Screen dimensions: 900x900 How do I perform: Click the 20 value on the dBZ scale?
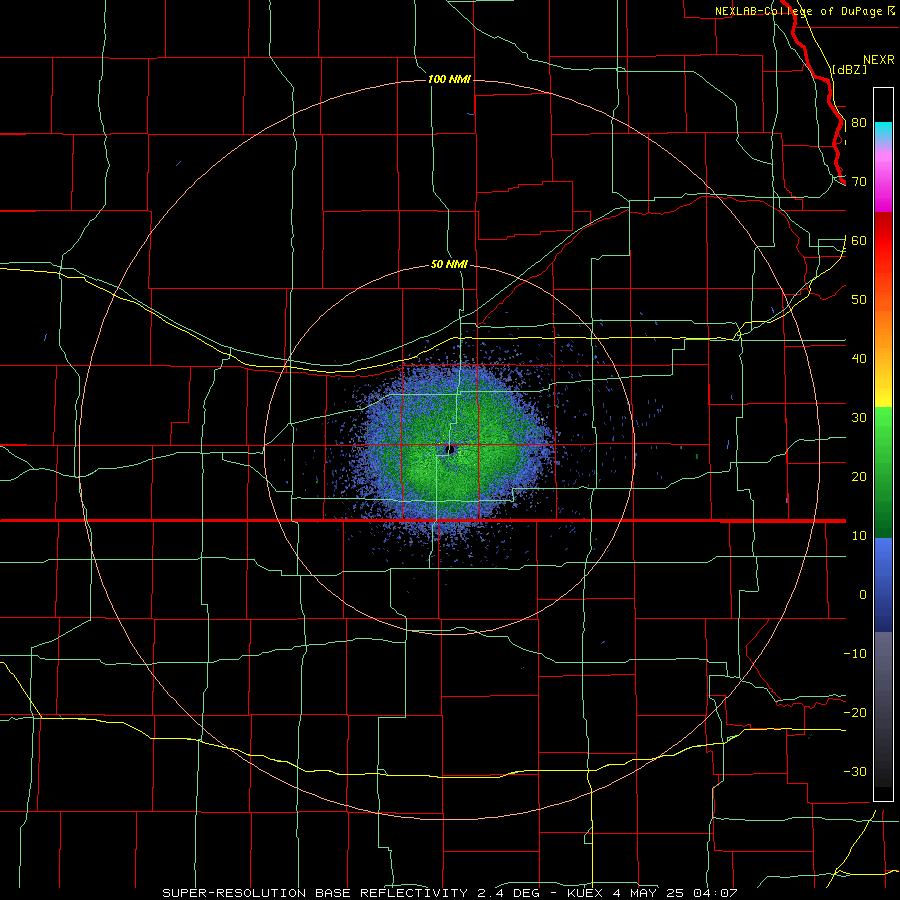[x=859, y=477]
